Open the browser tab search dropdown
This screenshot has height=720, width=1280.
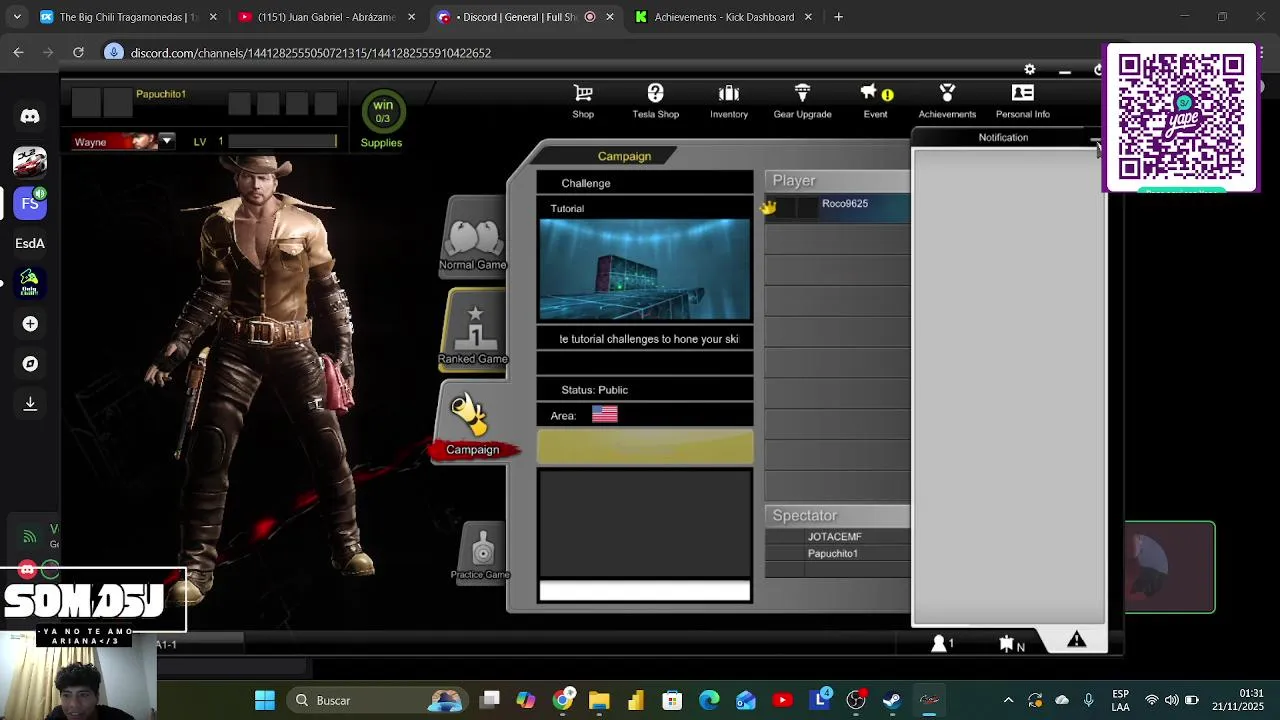pyautogui.click(x=17, y=17)
